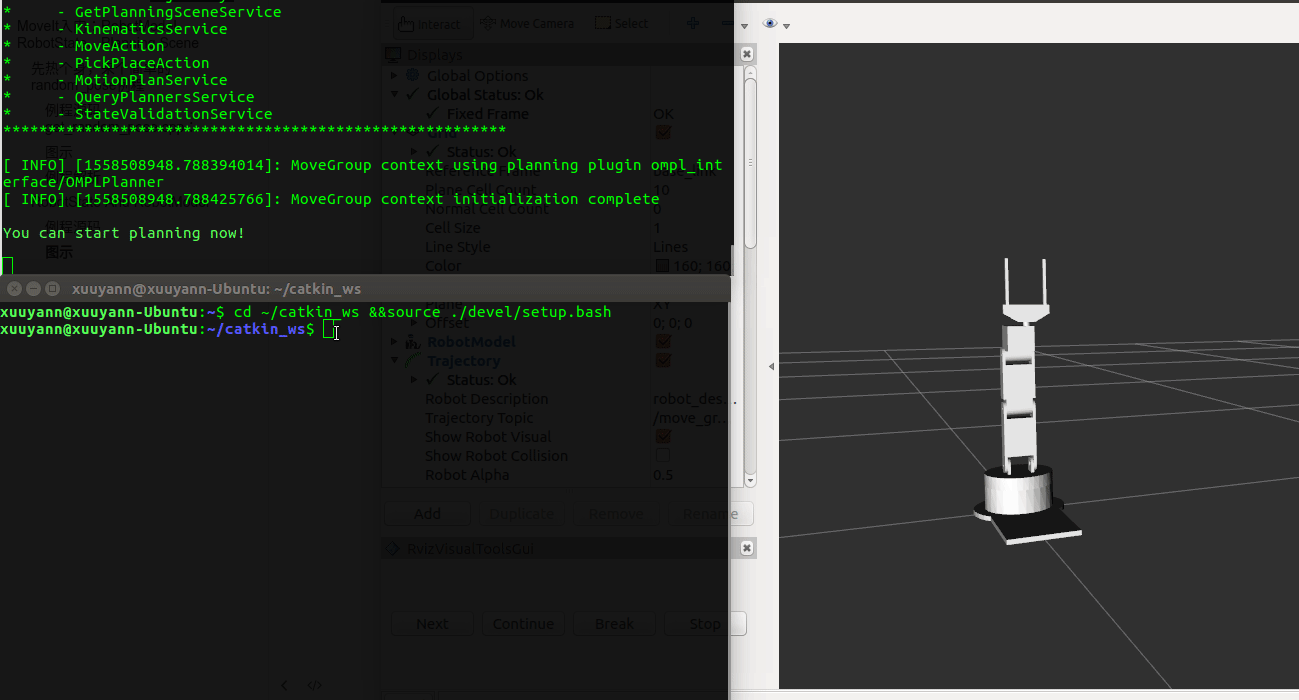1299x700 pixels.
Task: Uncheck the Trajectory display checkbox
Action: (x=662, y=360)
